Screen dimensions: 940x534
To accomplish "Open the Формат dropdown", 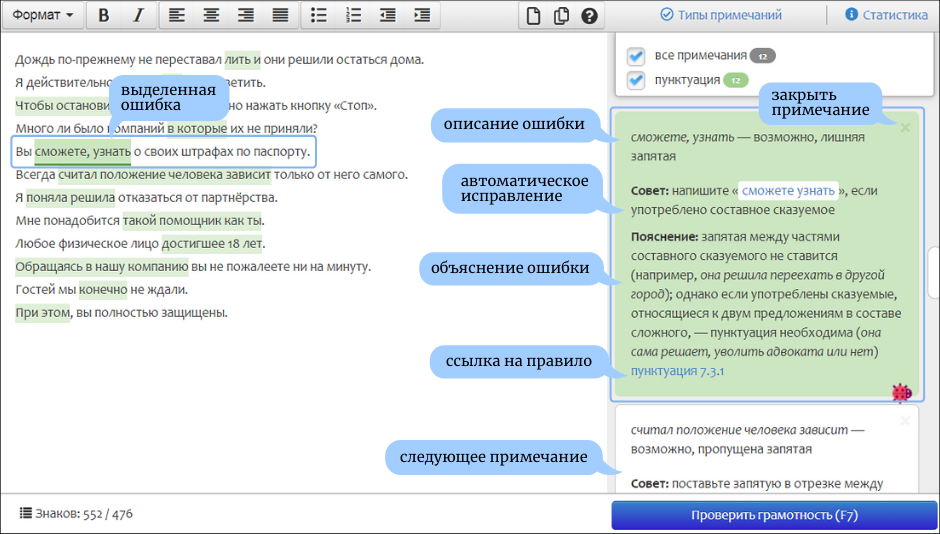I will (43, 16).
